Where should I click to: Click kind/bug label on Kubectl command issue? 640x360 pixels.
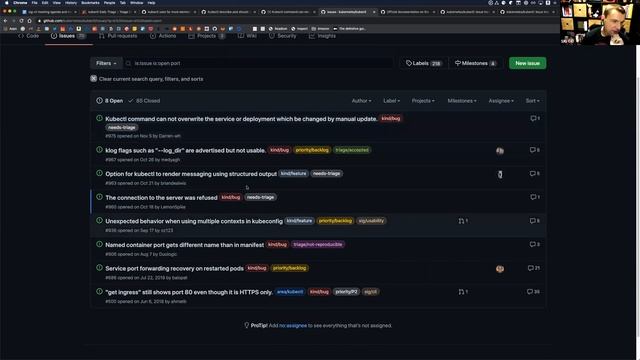[x=391, y=118]
